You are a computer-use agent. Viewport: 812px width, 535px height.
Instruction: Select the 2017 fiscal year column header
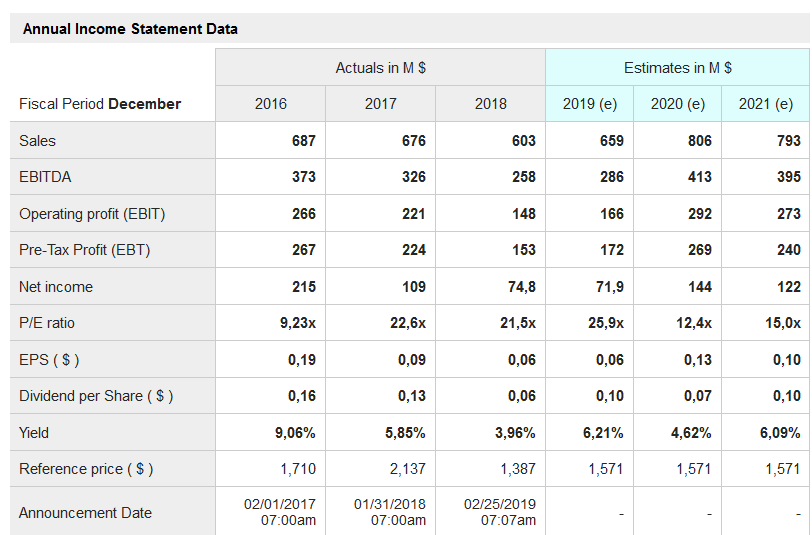click(x=381, y=103)
